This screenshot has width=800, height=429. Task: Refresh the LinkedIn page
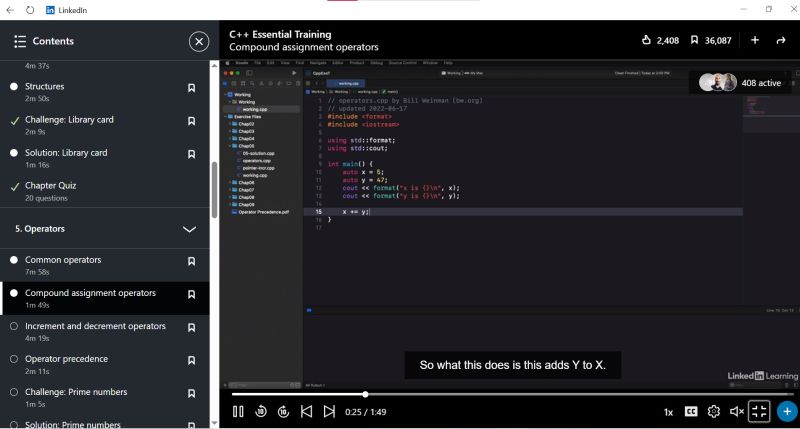click(30, 10)
